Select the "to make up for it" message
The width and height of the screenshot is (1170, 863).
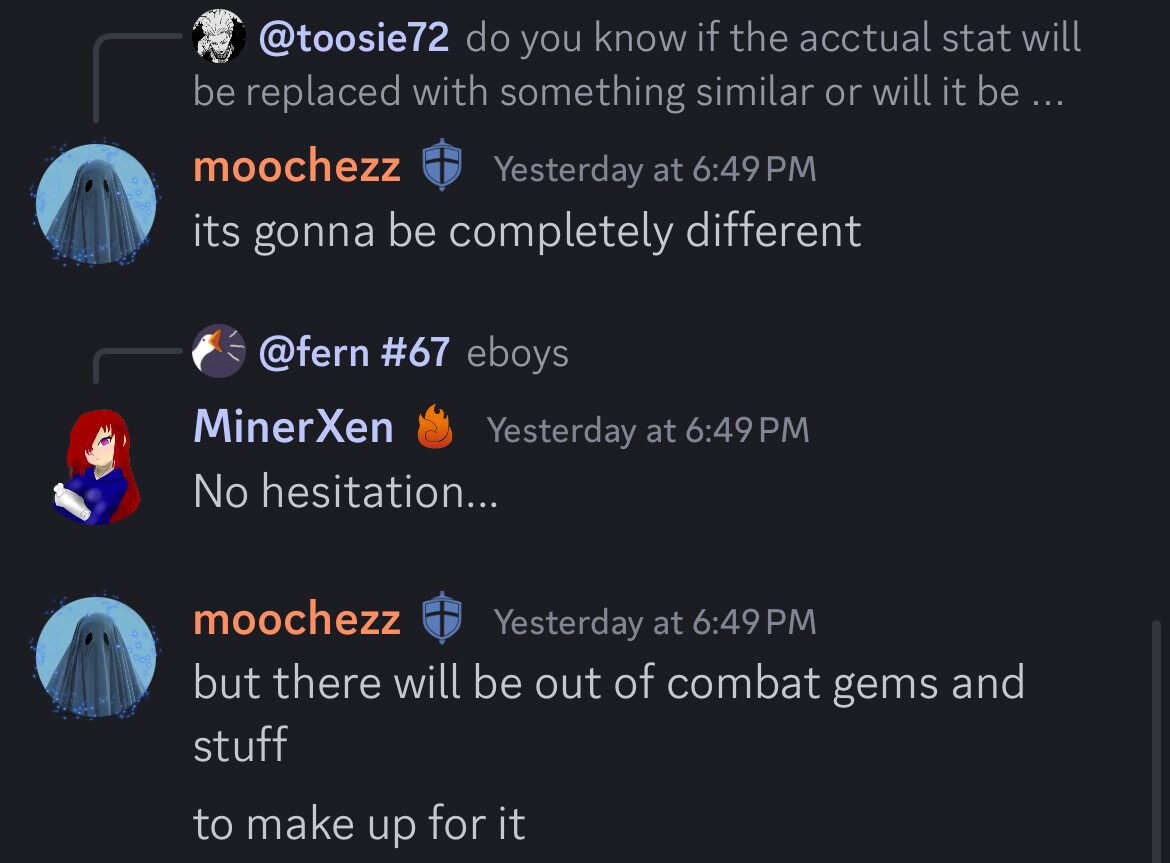click(359, 824)
